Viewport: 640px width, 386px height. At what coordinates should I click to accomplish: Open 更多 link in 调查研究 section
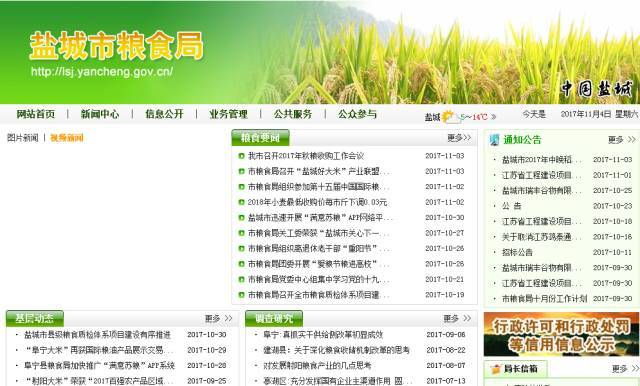458,318
